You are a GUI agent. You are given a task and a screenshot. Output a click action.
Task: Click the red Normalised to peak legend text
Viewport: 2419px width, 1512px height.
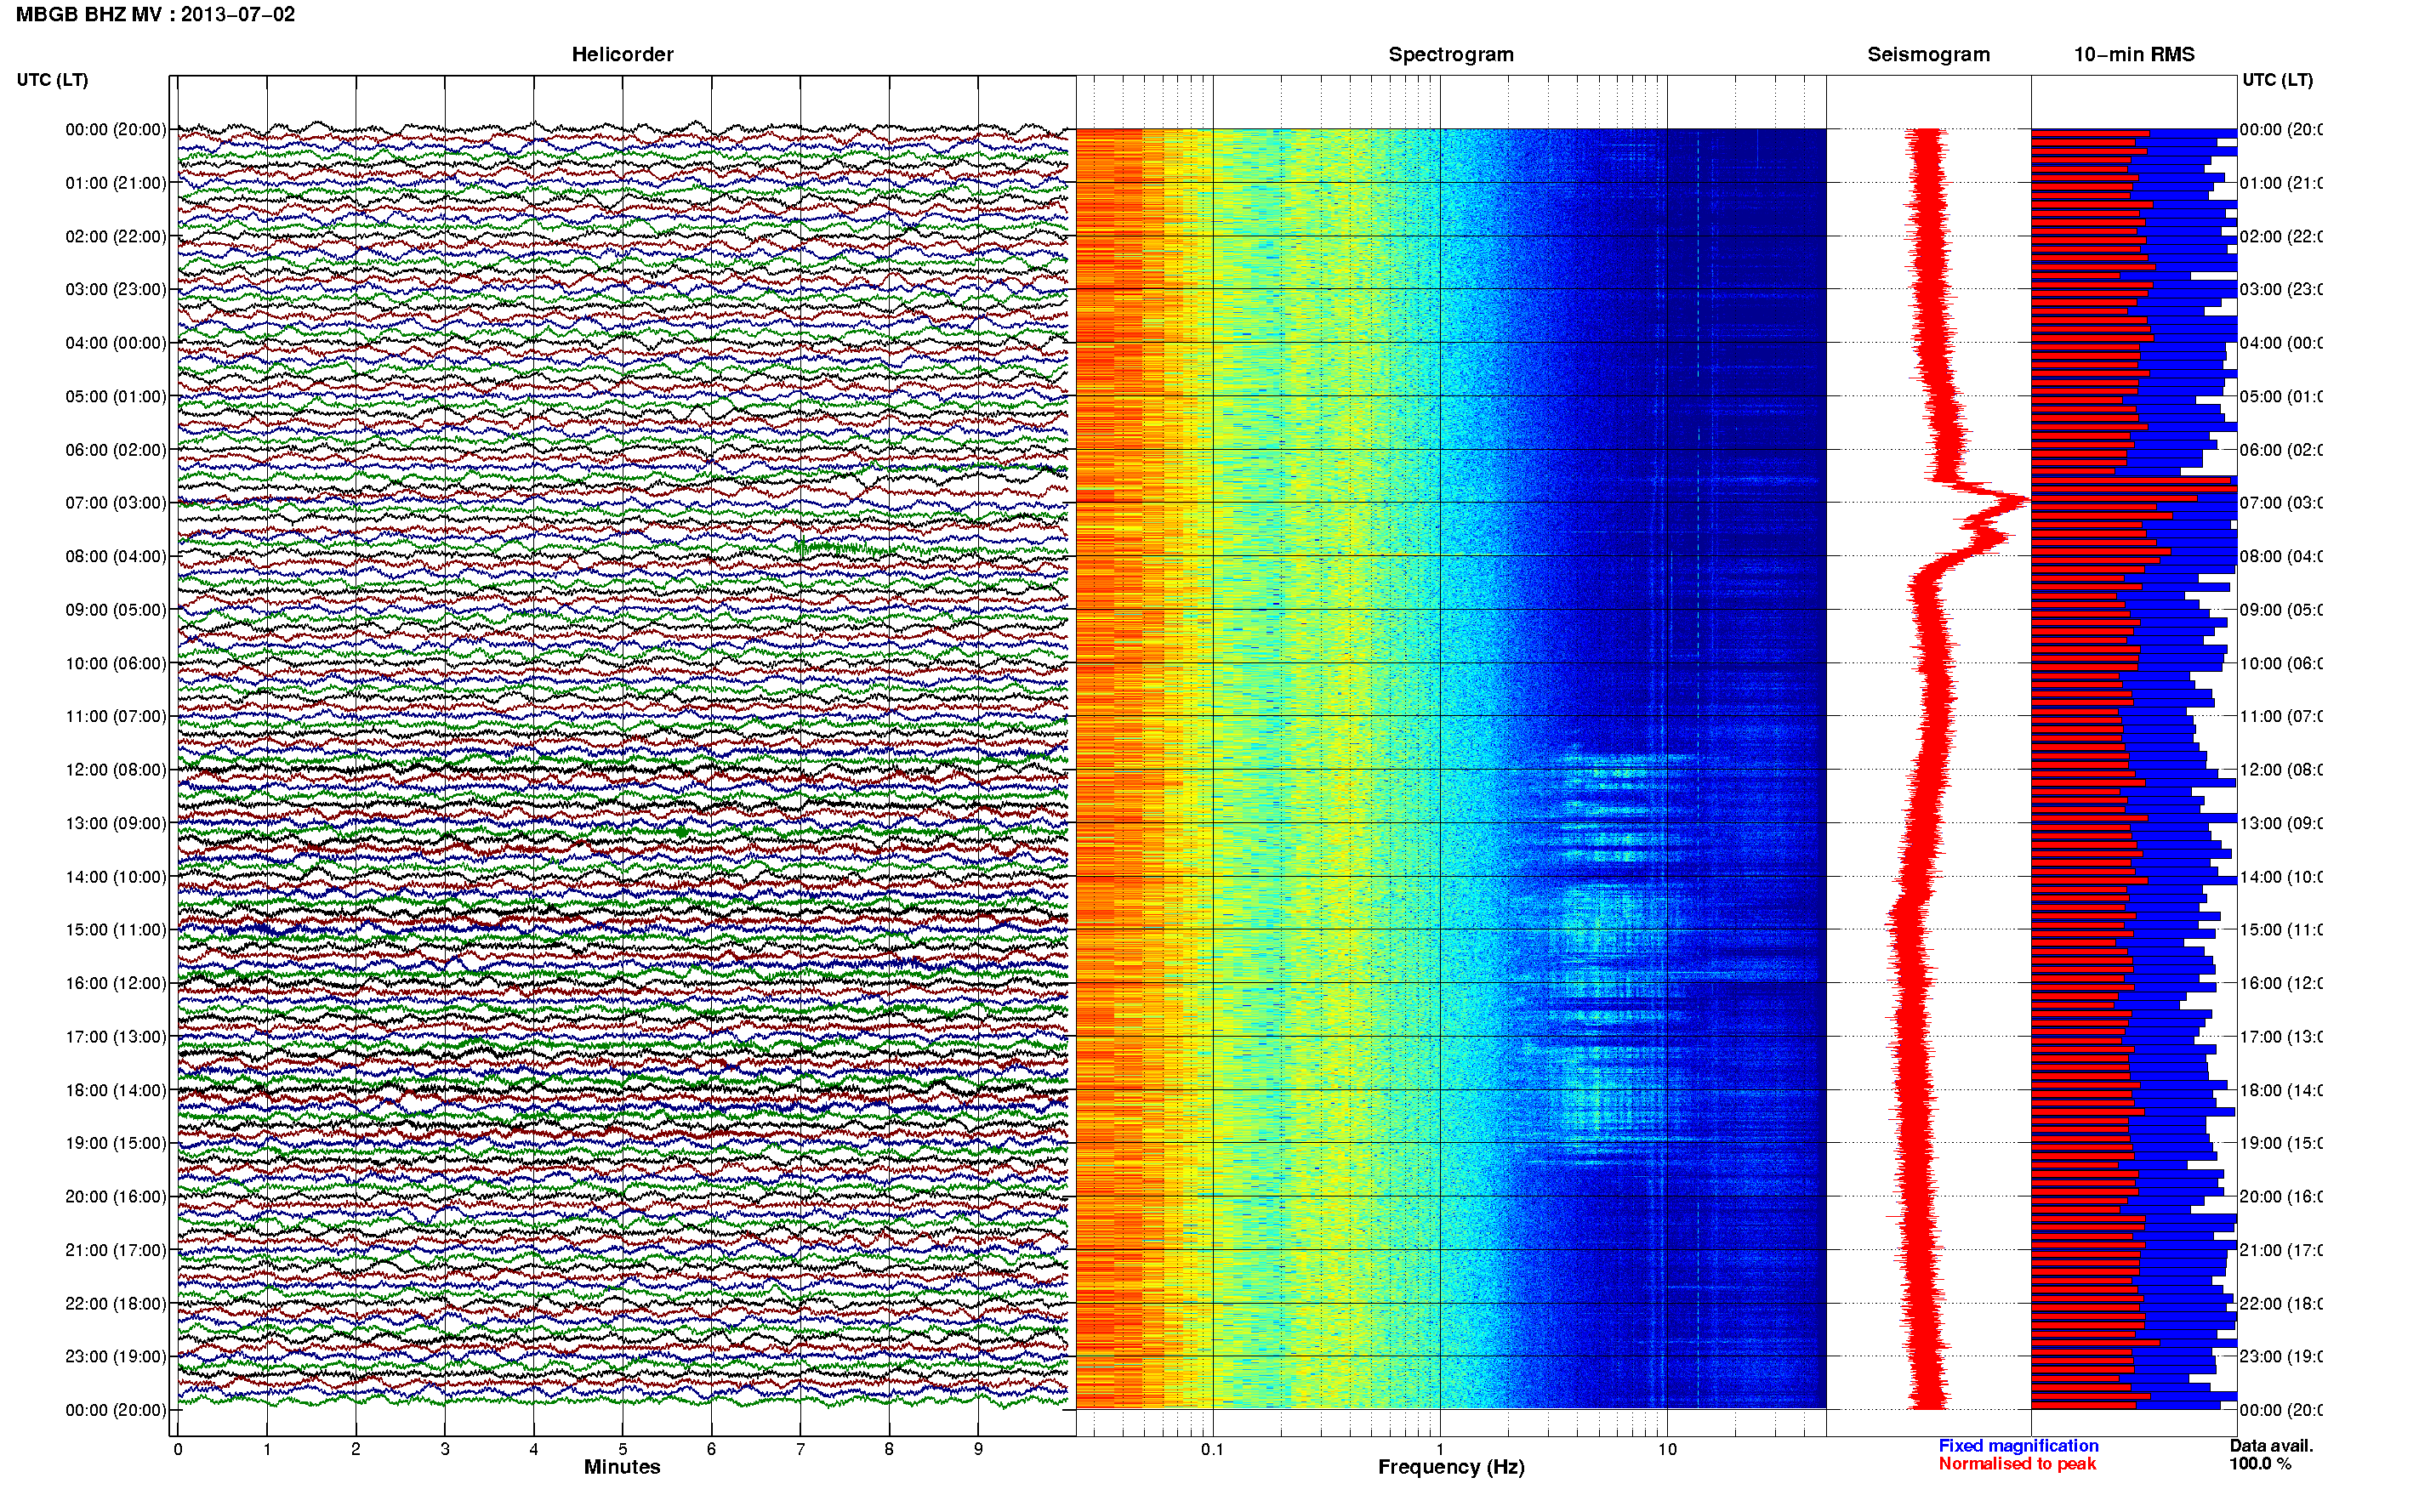[x=2017, y=1463]
